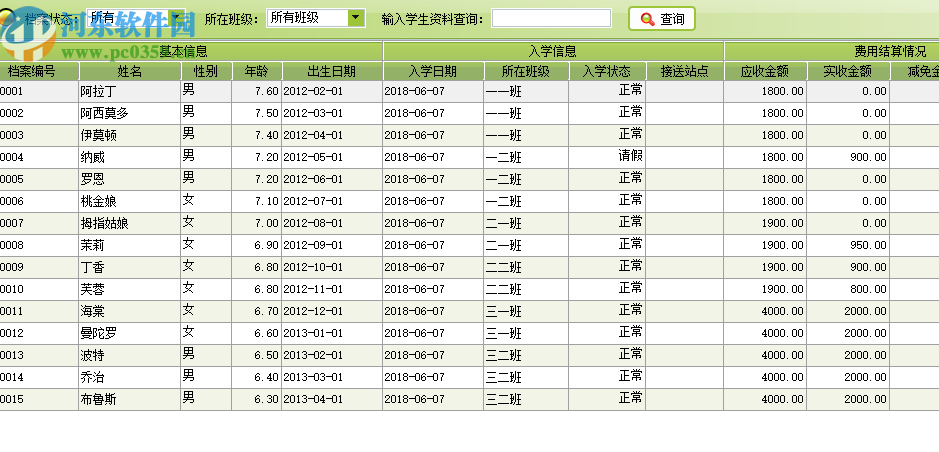Focus the 输入学生资料查询 input field
Viewport: 939px width, 452px height.
pos(551,18)
